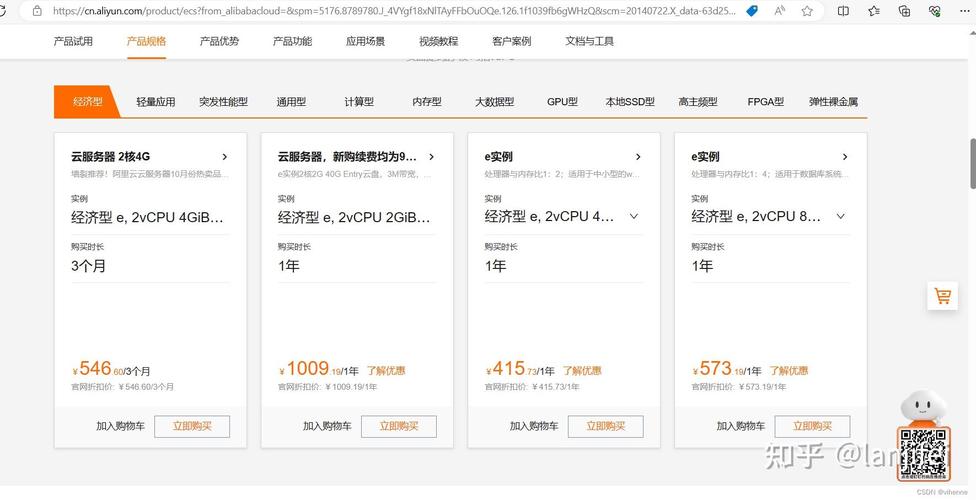Click the QR code thumbnail

point(924,454)
